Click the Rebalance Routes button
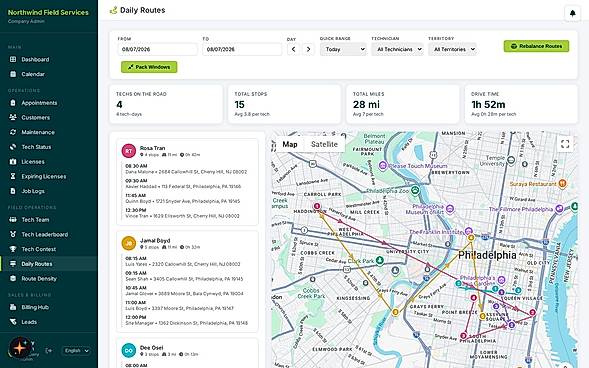The image size is (589, 368). 536,46
